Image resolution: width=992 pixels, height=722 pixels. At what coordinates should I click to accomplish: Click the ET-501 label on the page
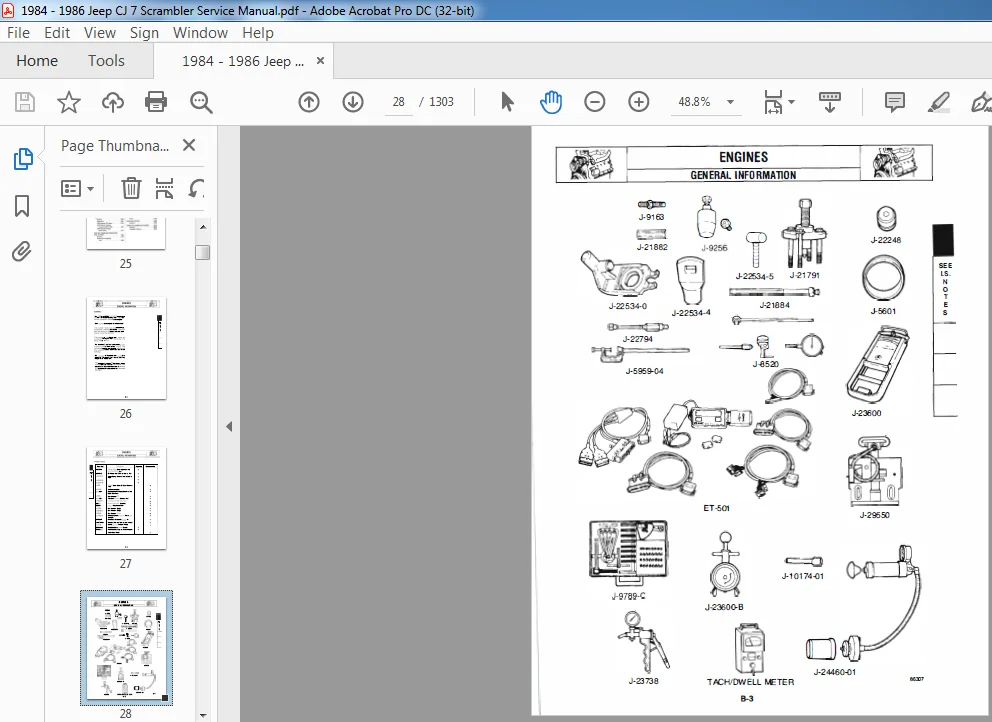pos(716,508)
